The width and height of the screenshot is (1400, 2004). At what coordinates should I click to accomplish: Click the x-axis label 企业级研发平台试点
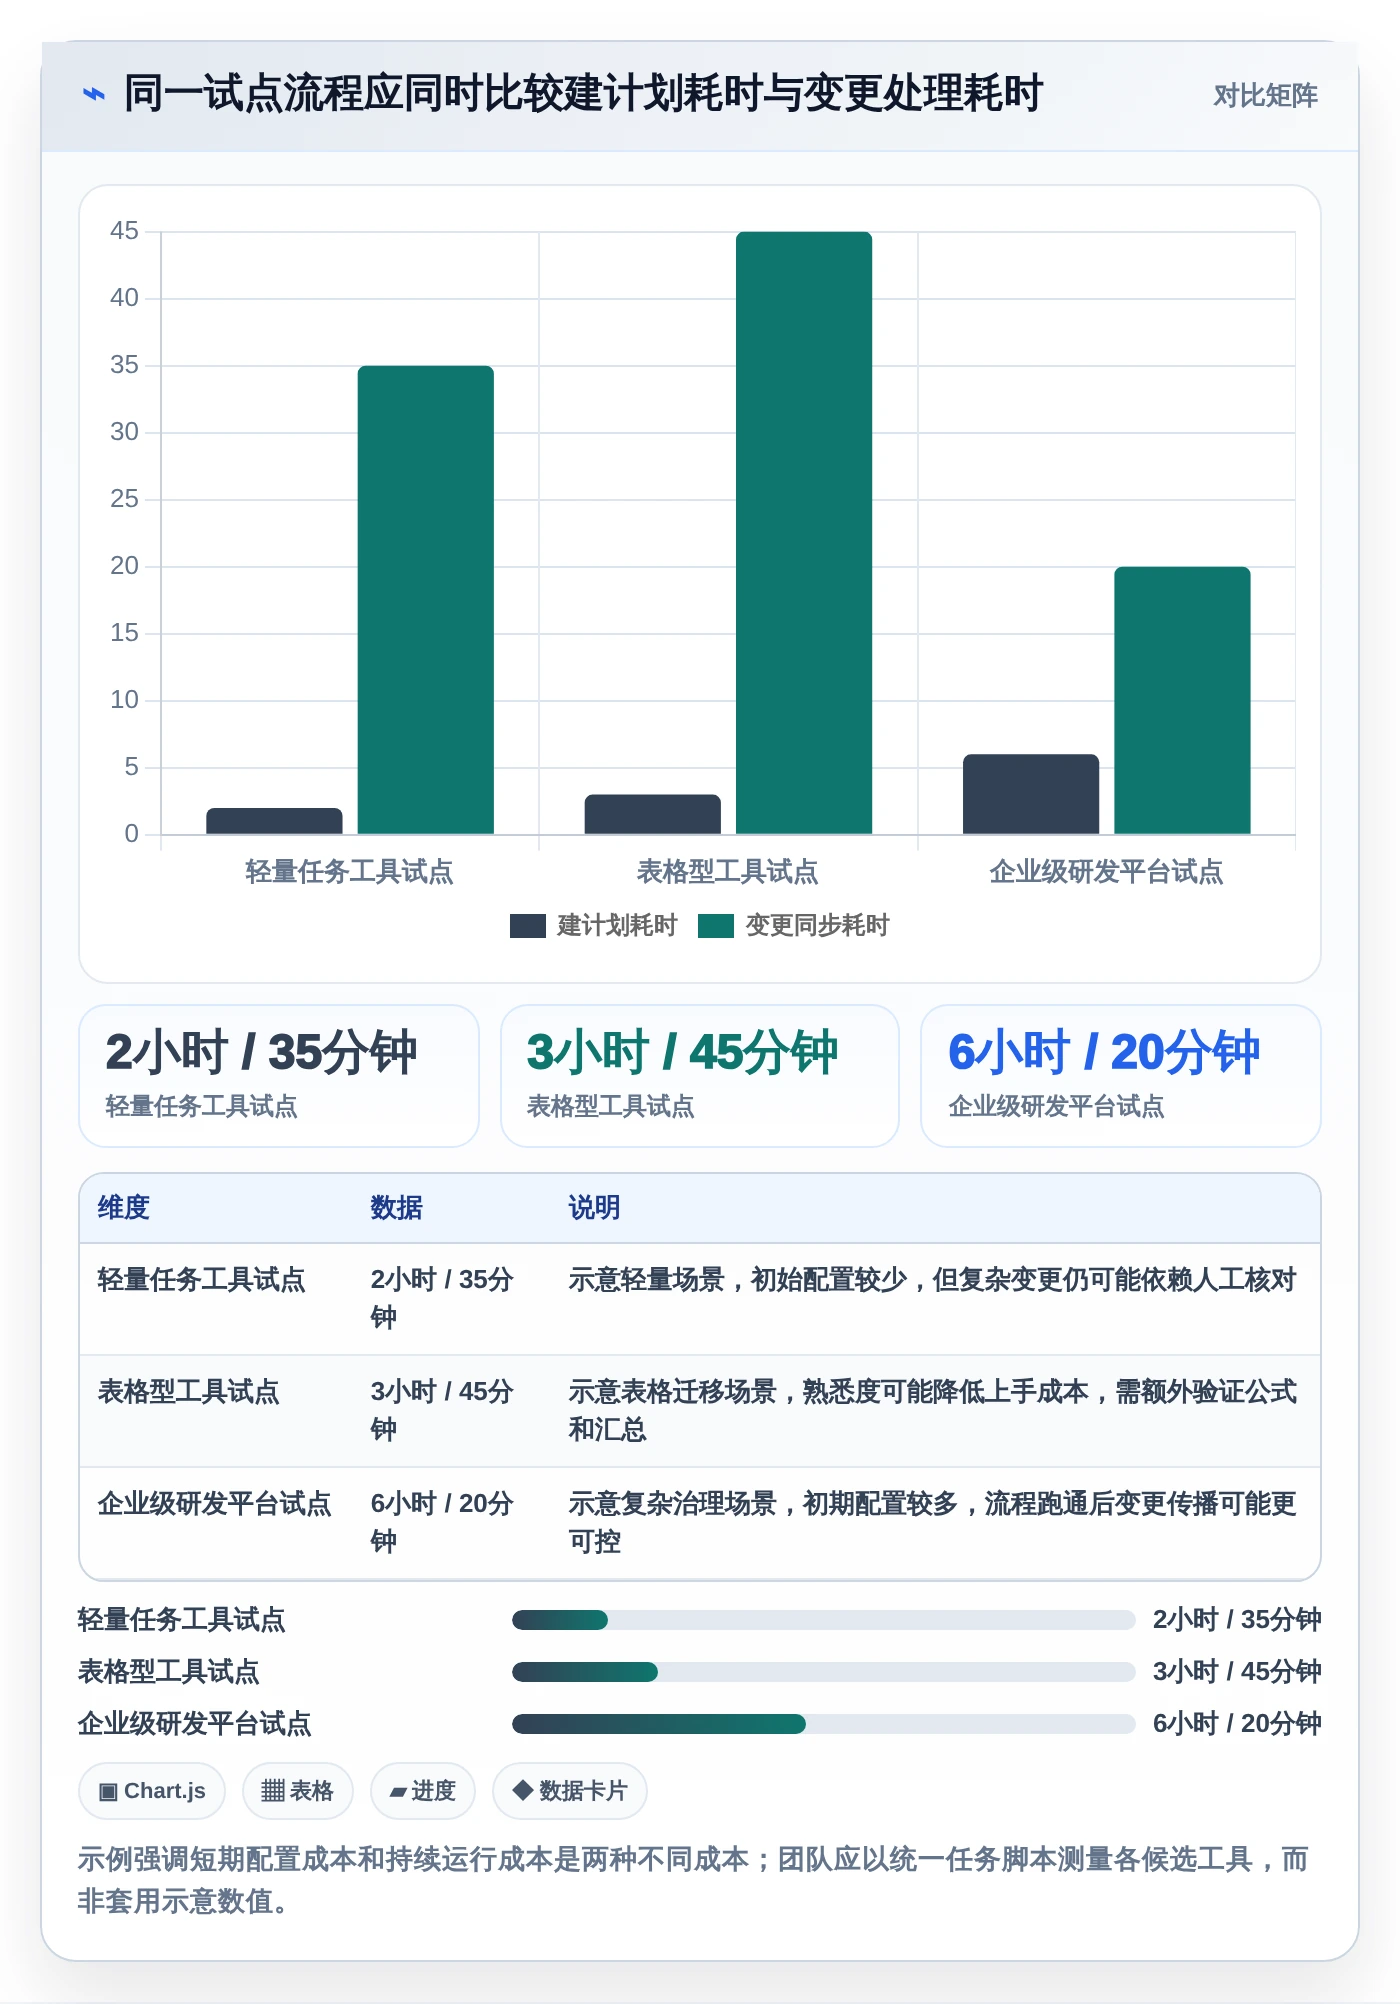[1107, 872]
